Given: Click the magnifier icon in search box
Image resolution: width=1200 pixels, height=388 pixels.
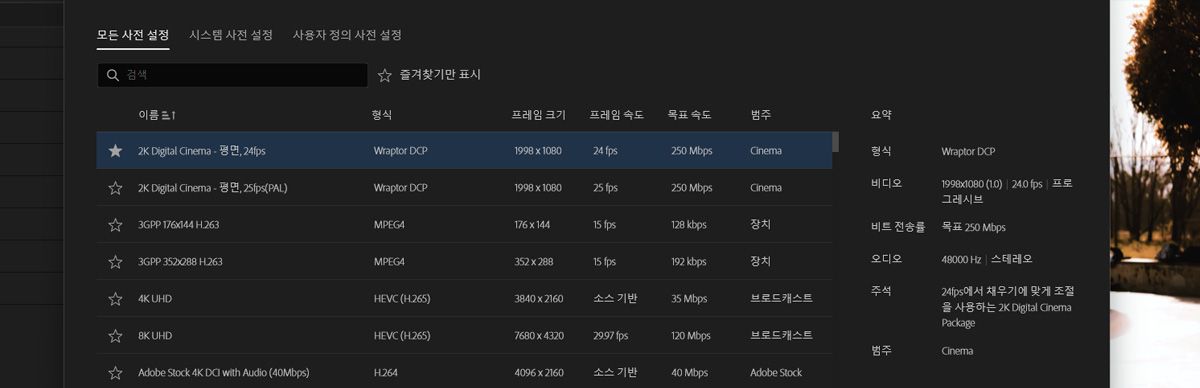Looking at the screenshot, I should (x=112, y=75).
